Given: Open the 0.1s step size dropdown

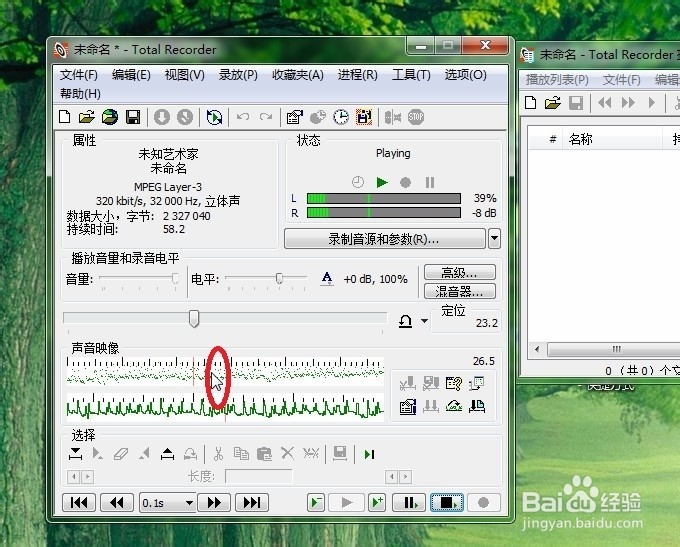Looking at the screenshot, I should tap(189, 503).
